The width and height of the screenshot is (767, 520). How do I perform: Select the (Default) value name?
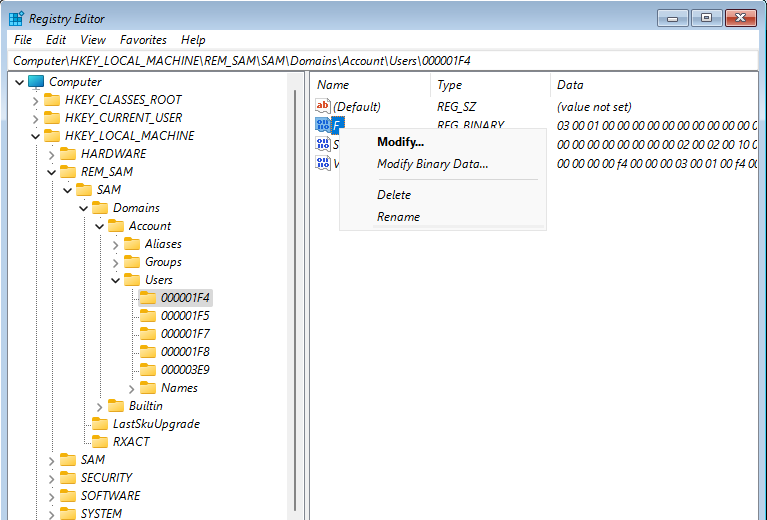click(357, 107)
